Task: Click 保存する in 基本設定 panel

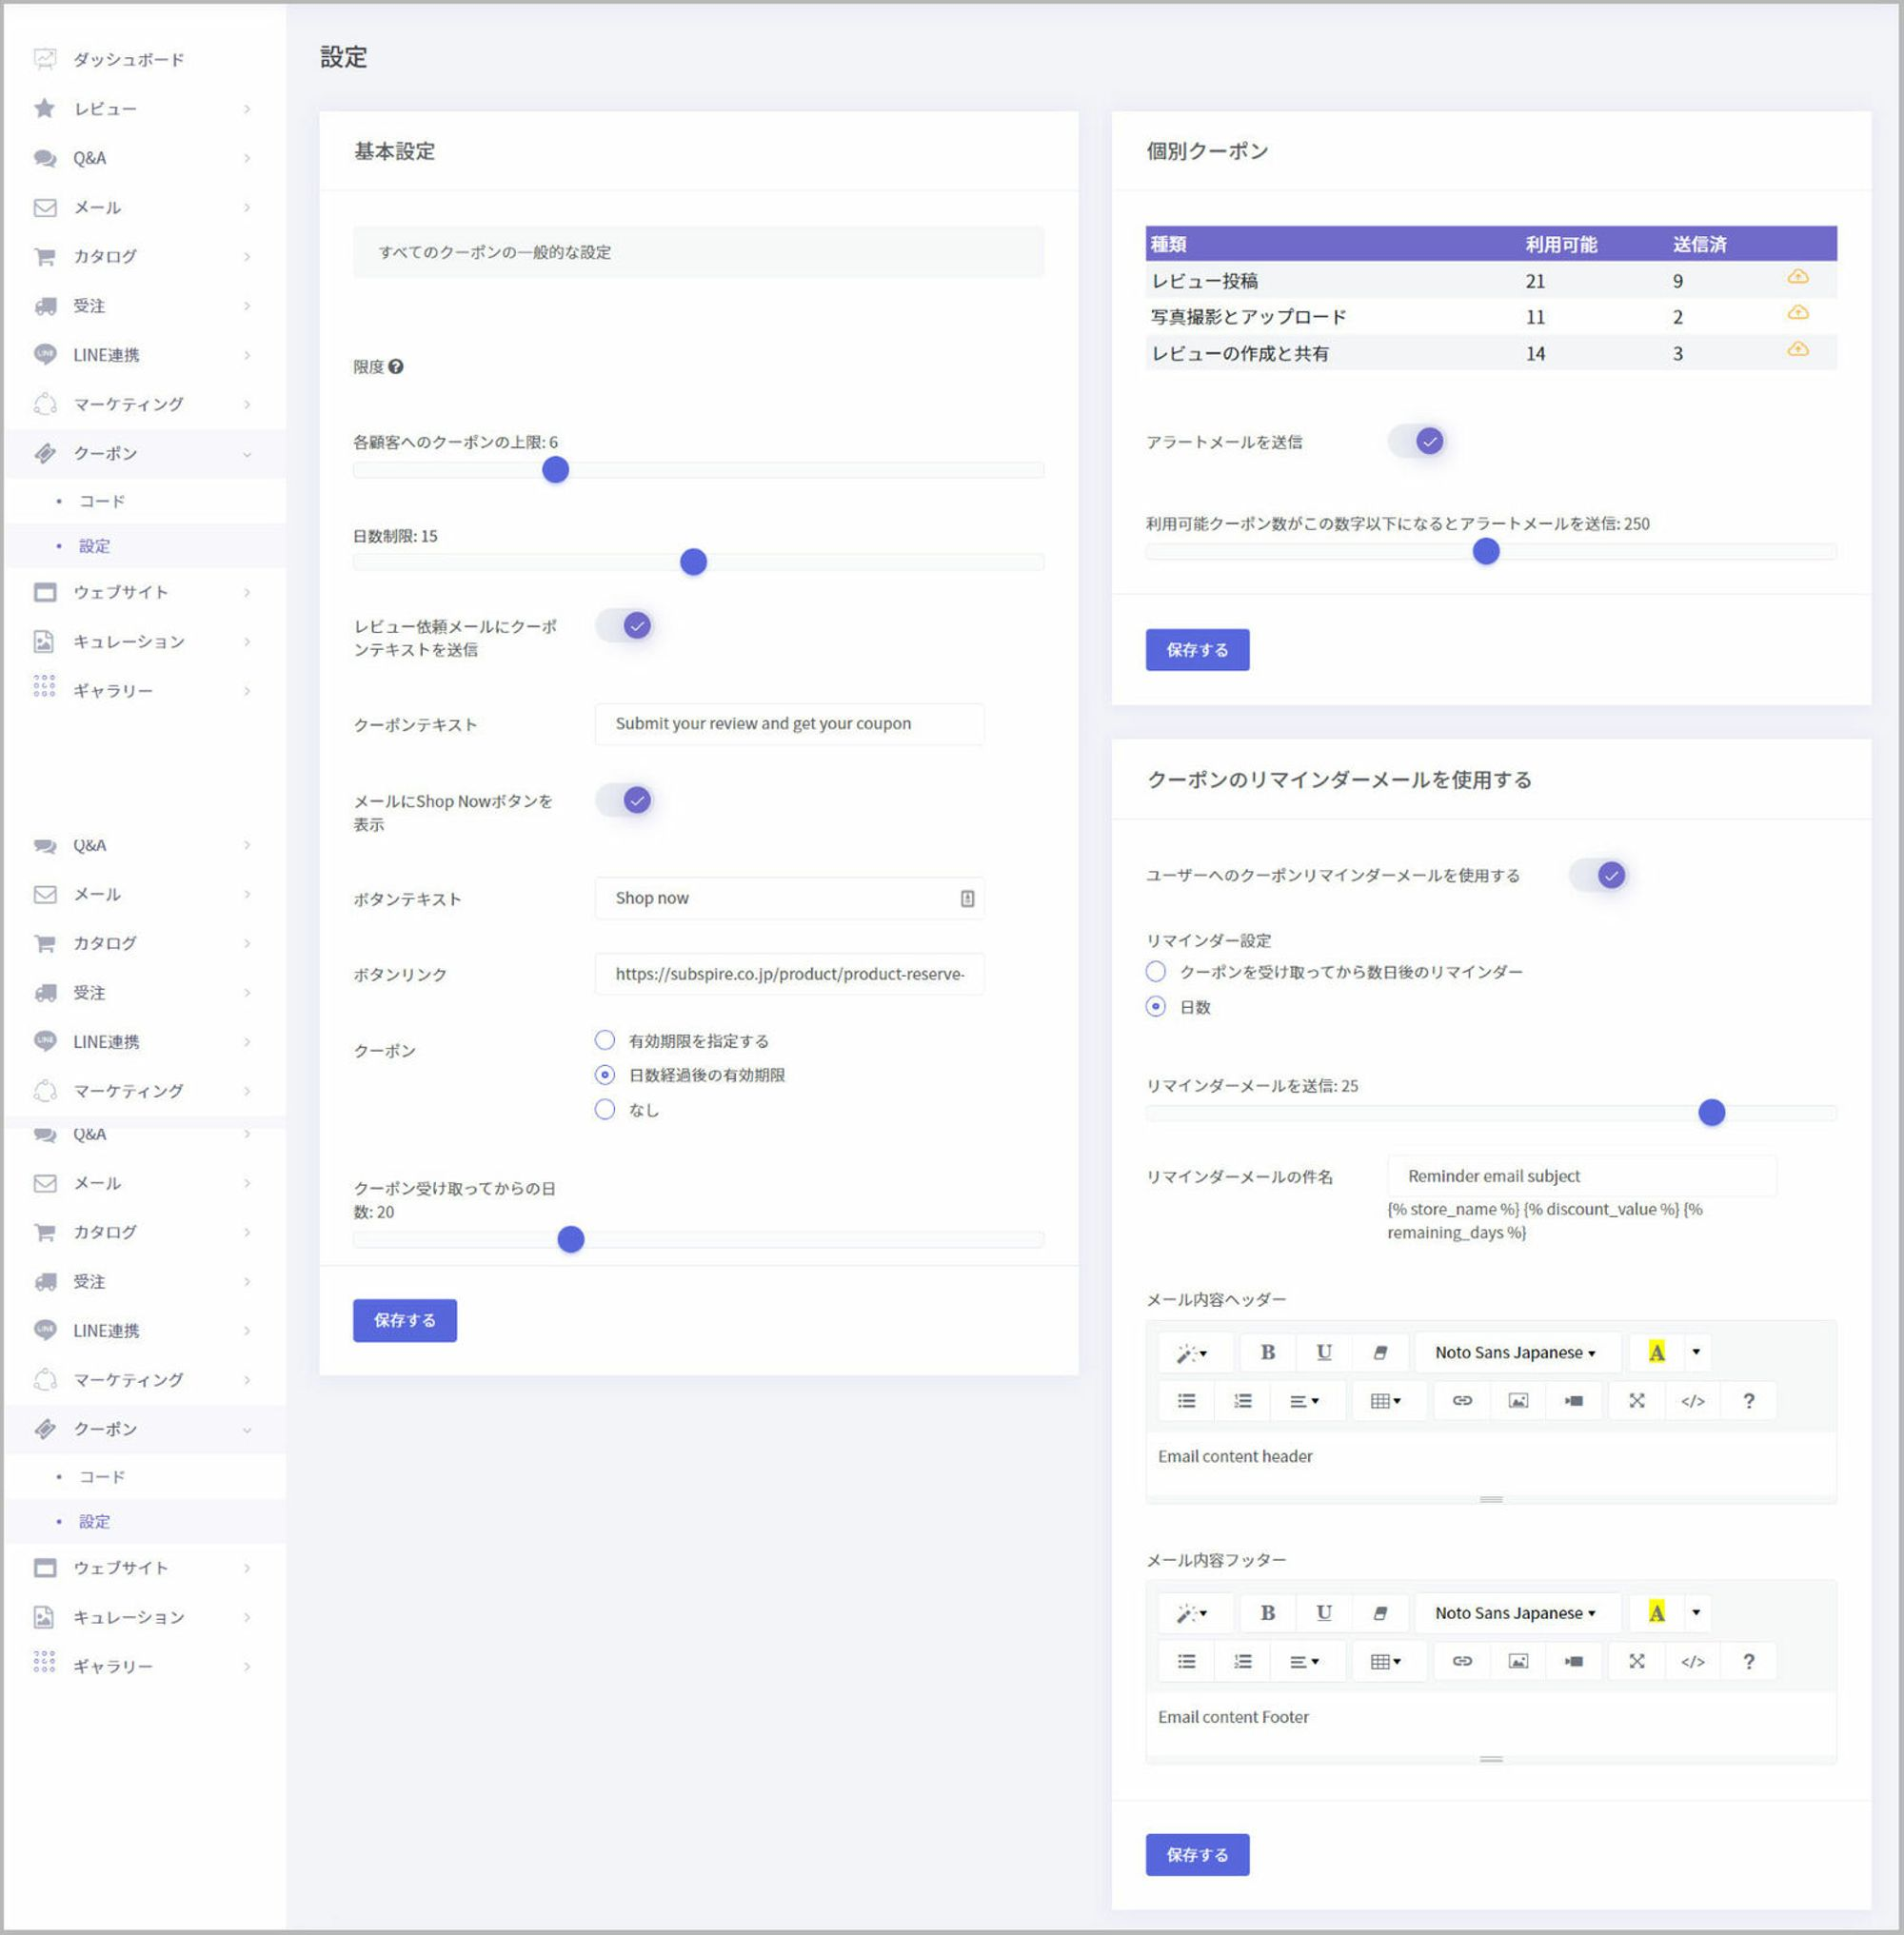Action: [x=404, y=1320]
